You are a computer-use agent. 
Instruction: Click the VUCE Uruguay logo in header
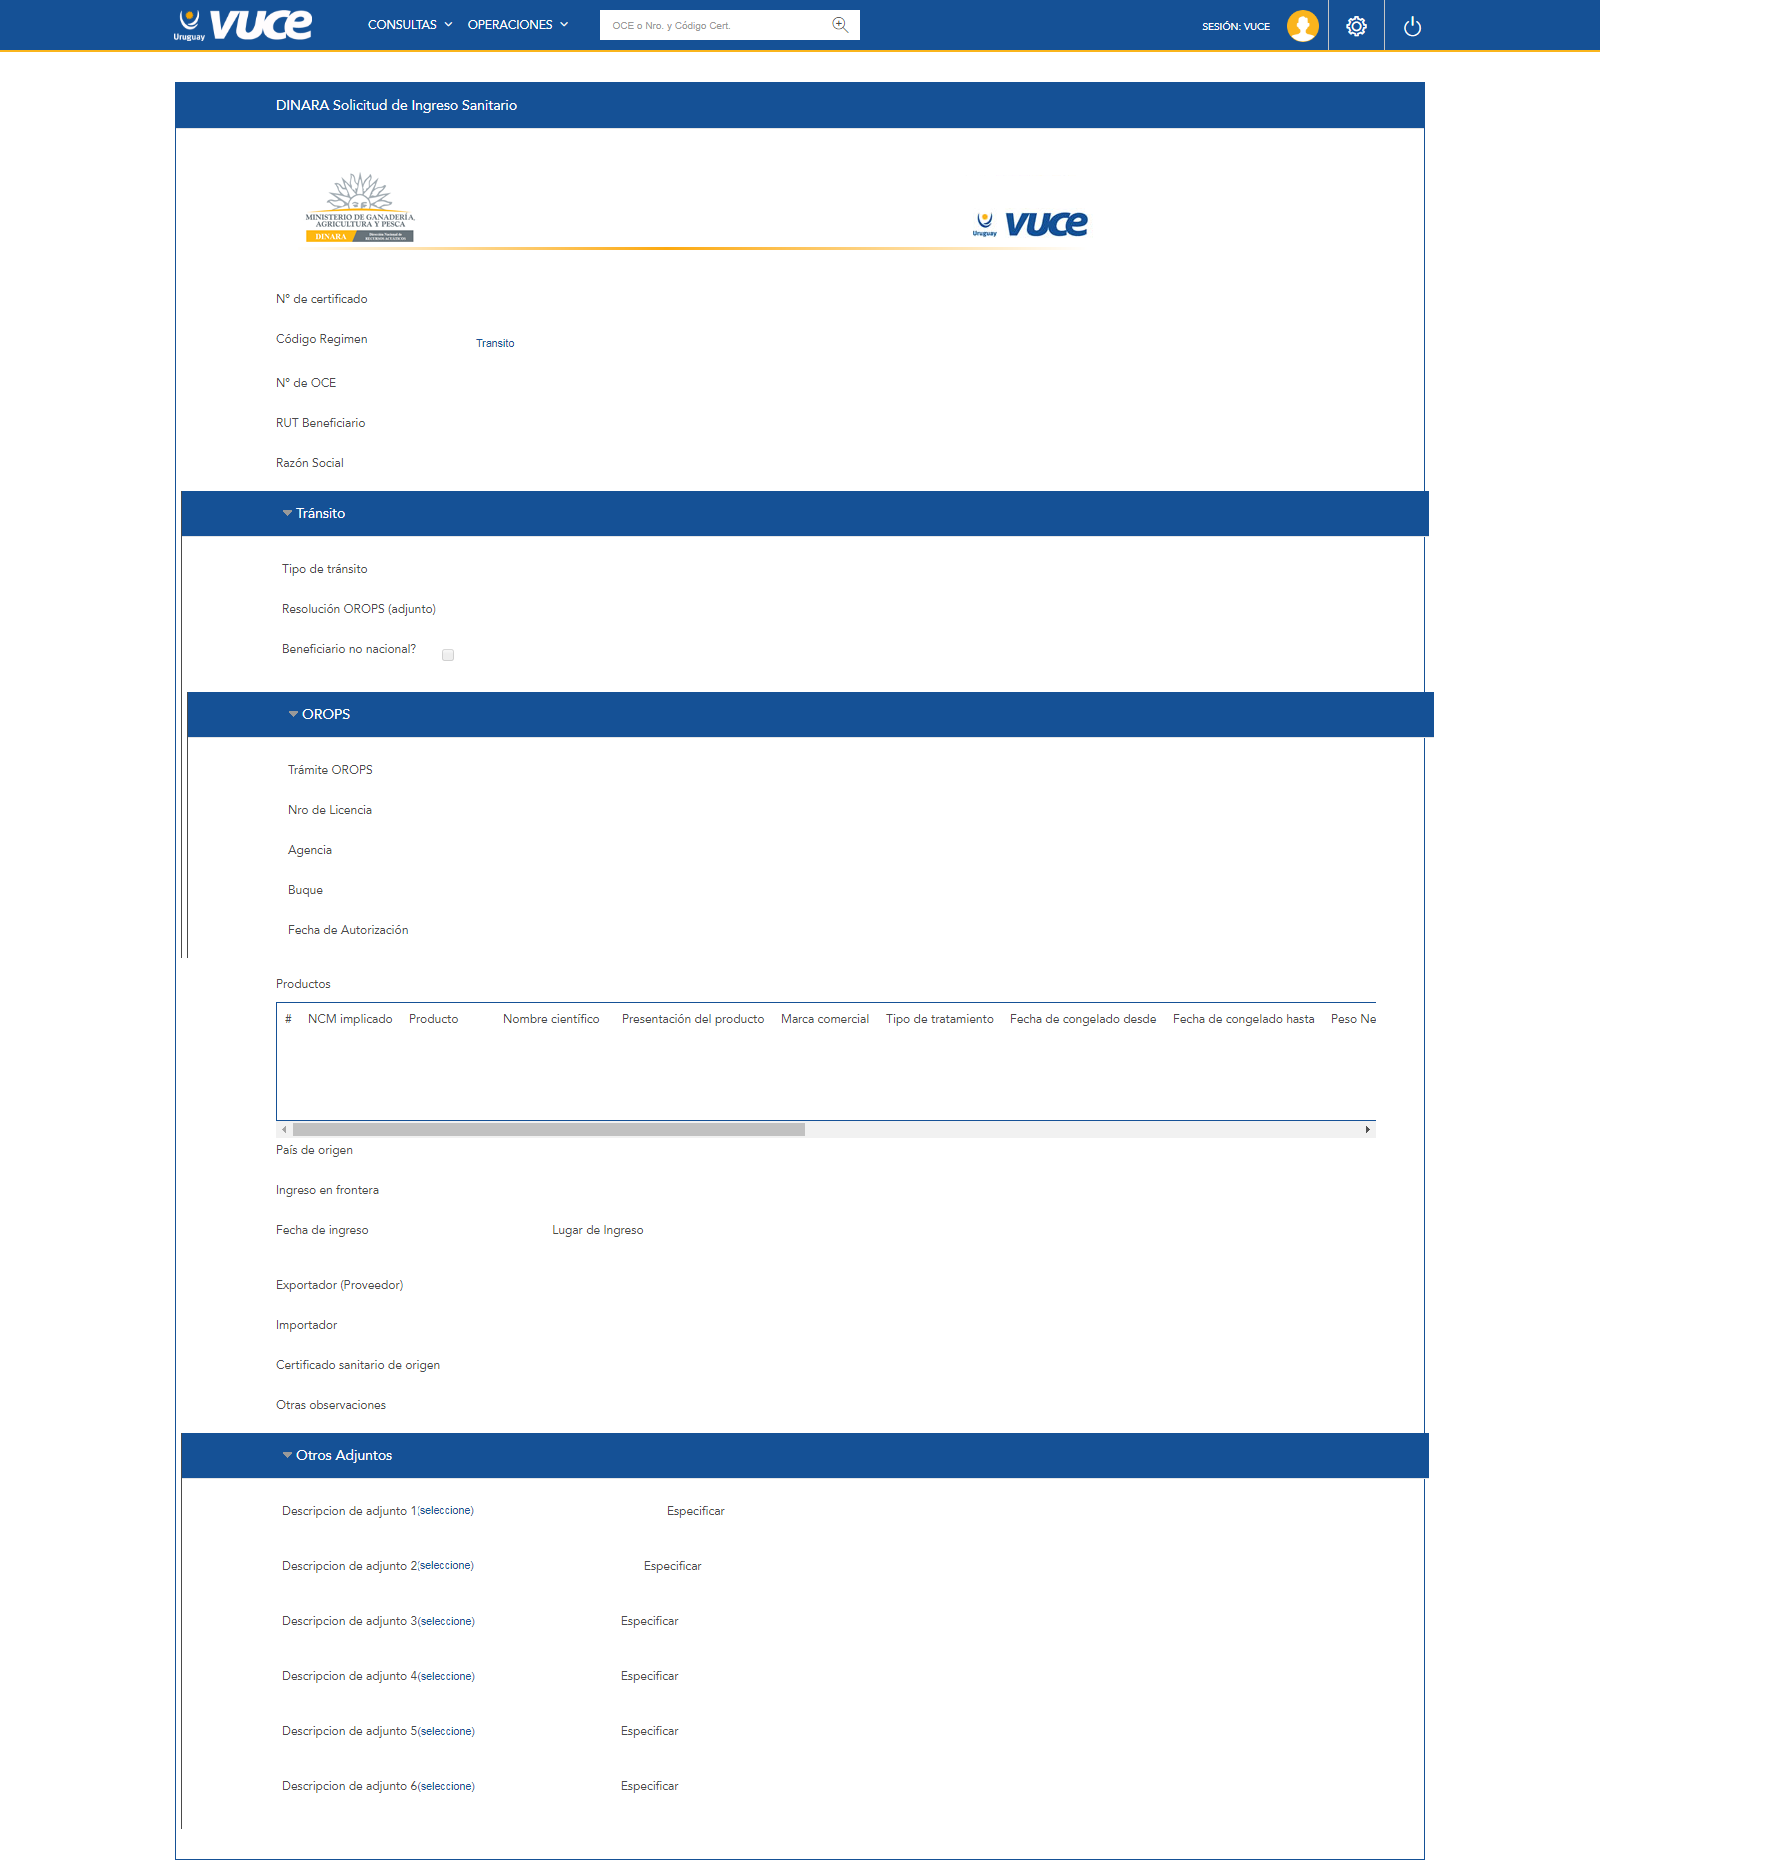click(243, 25)
